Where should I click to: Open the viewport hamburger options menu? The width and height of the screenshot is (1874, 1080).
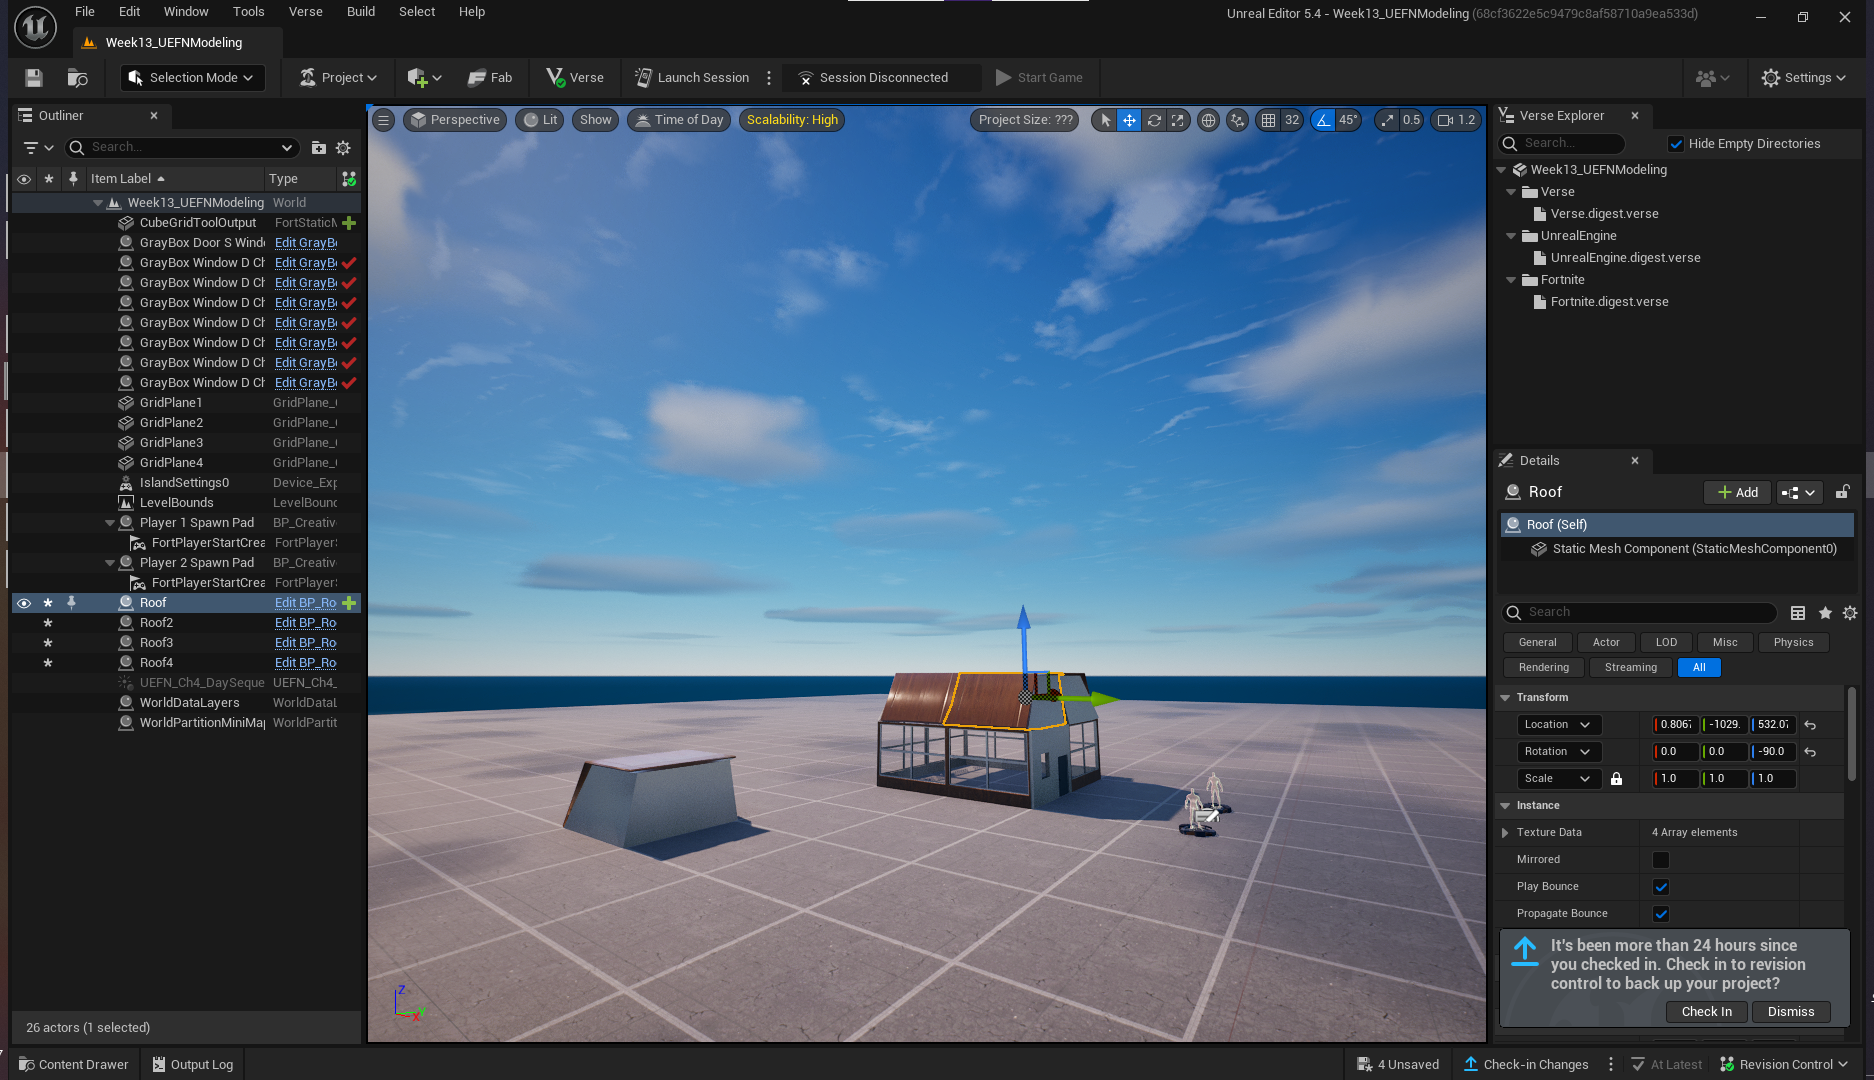pyautogui.click(x=383, y=120)
